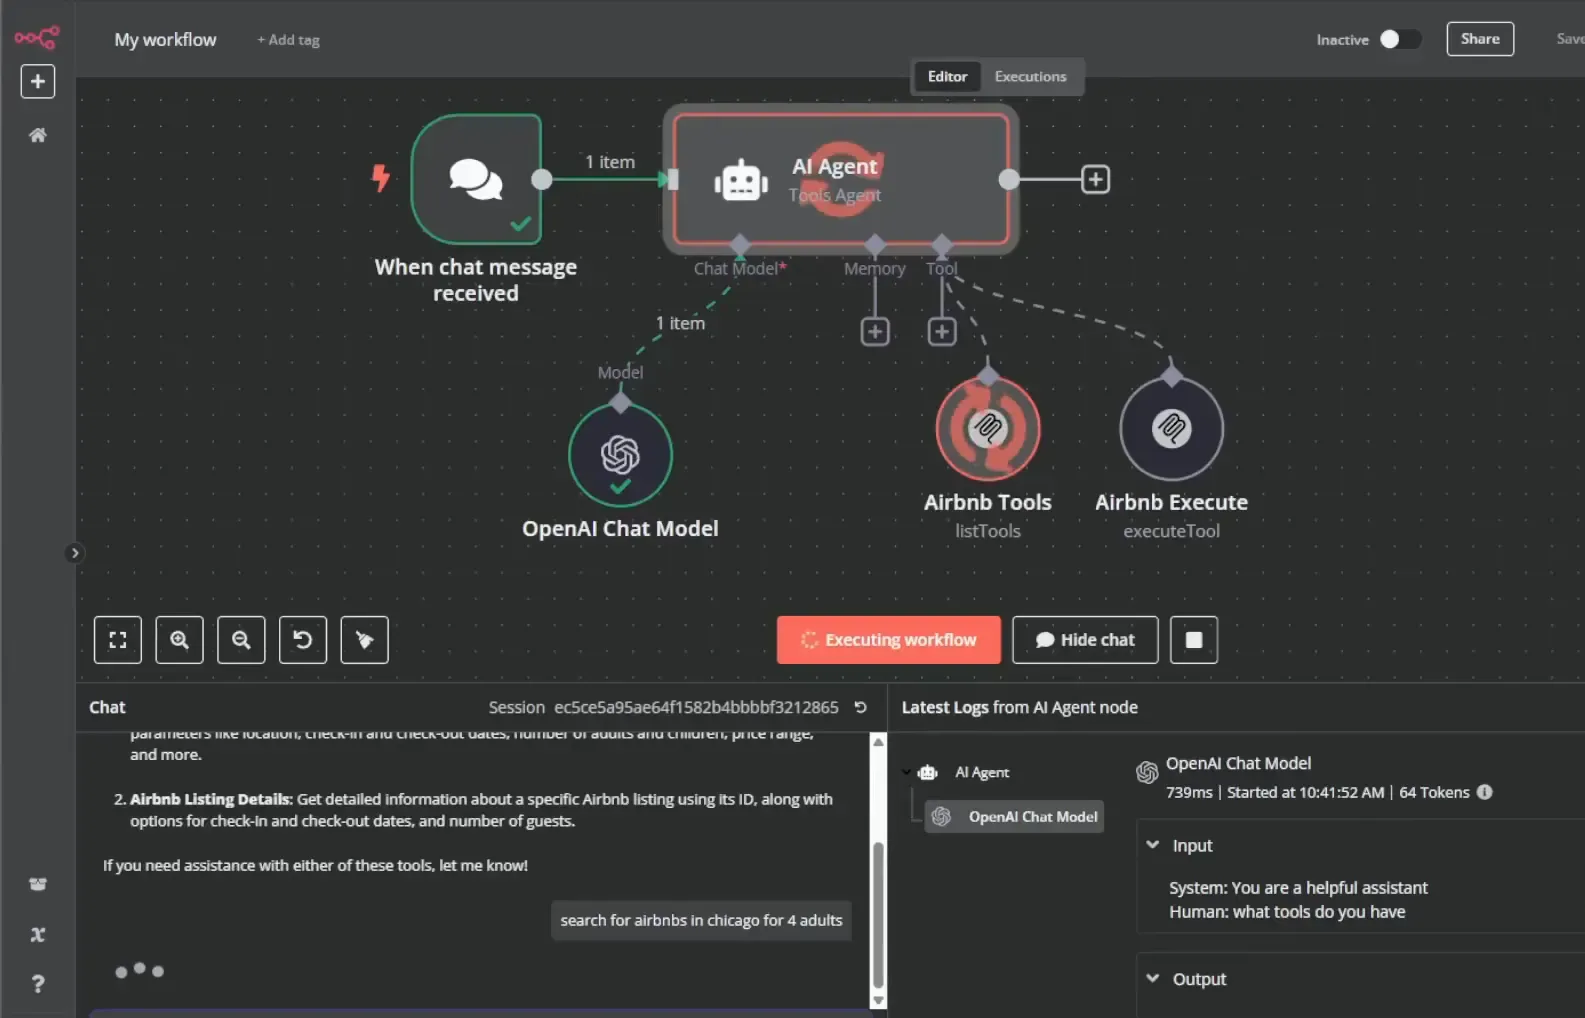Viewport: 1585px width, 1018px height.
Task: Fit workflow to view
Action: click(118, 640)
